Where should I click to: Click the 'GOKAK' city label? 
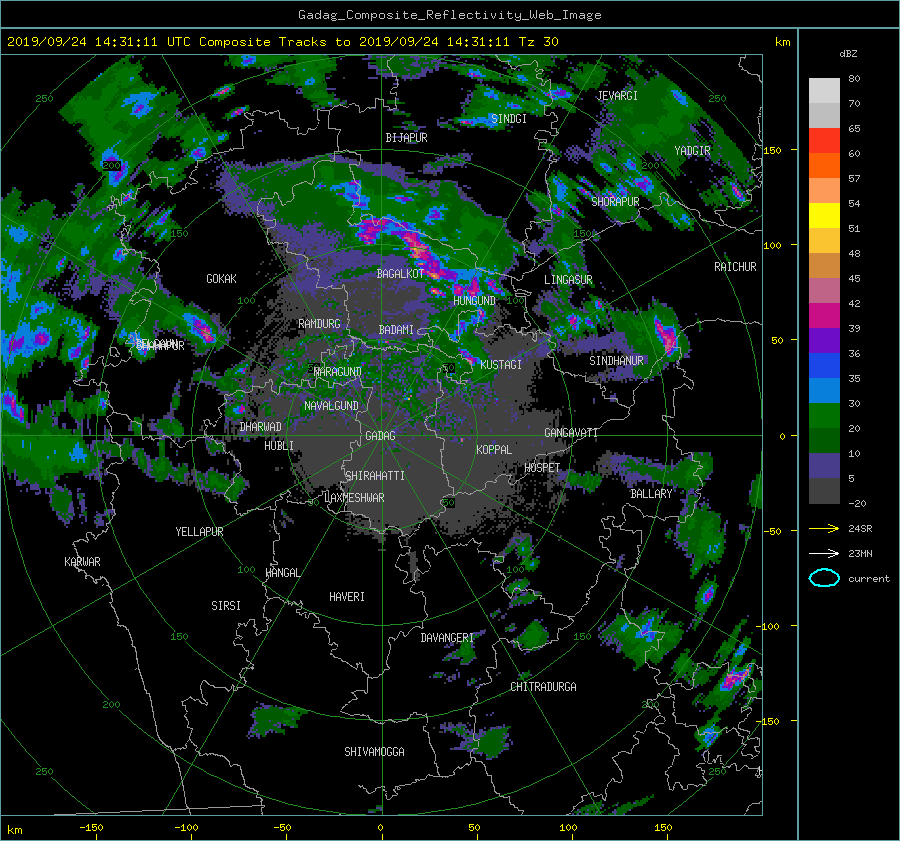click(221, 279)
